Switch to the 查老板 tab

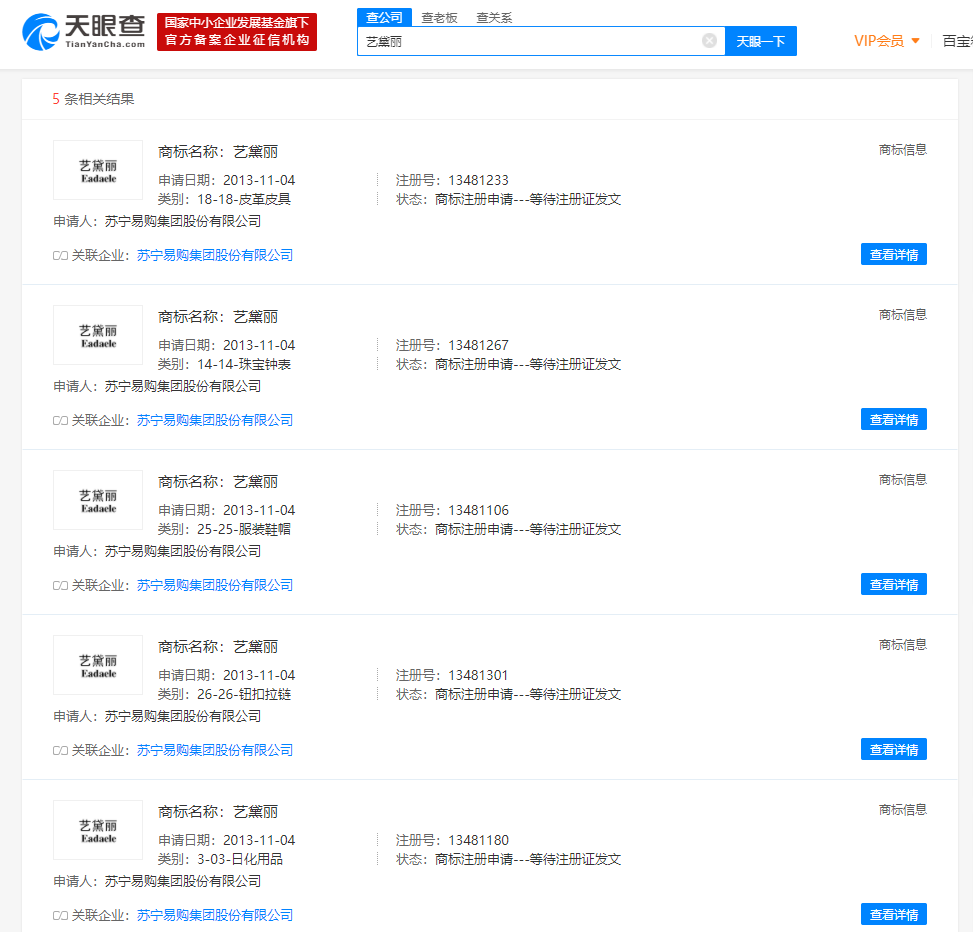(x=439, y=18)
